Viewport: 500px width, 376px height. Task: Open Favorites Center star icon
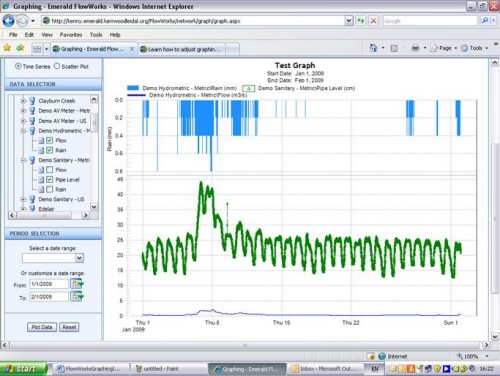(x=7, y=48)
